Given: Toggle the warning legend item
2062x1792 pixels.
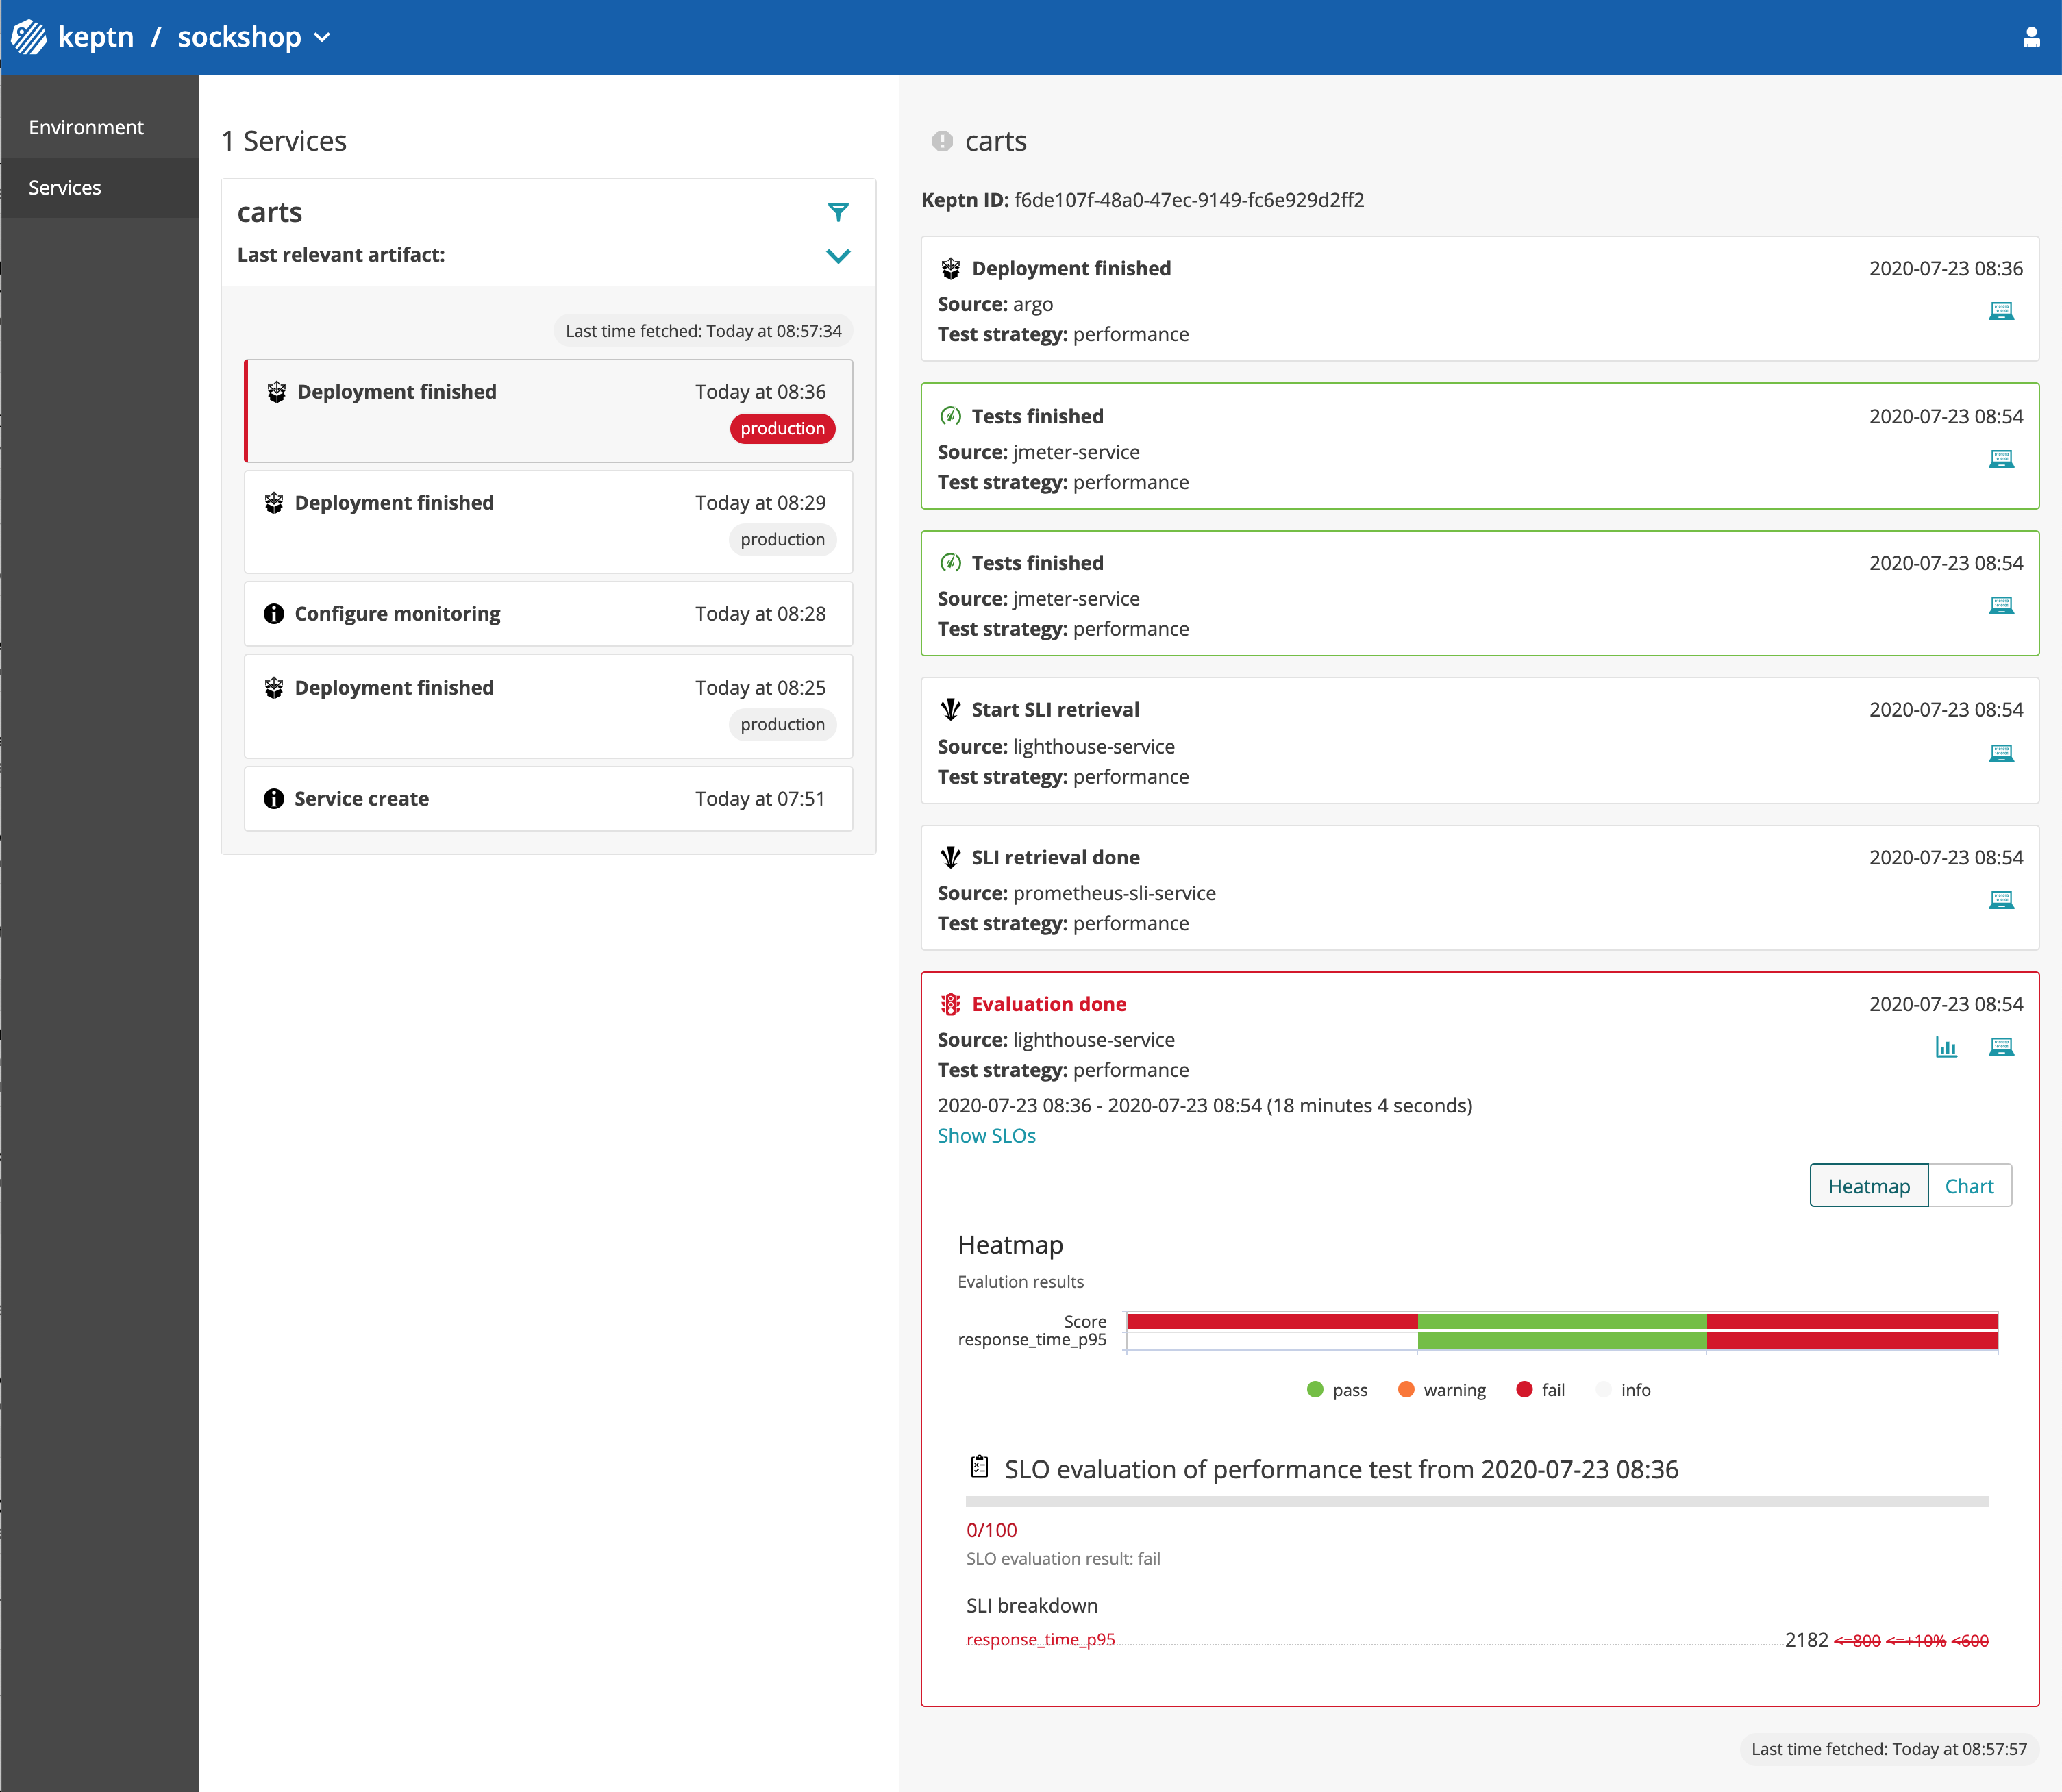Looking at the screenshot, I should 1442,1390.
